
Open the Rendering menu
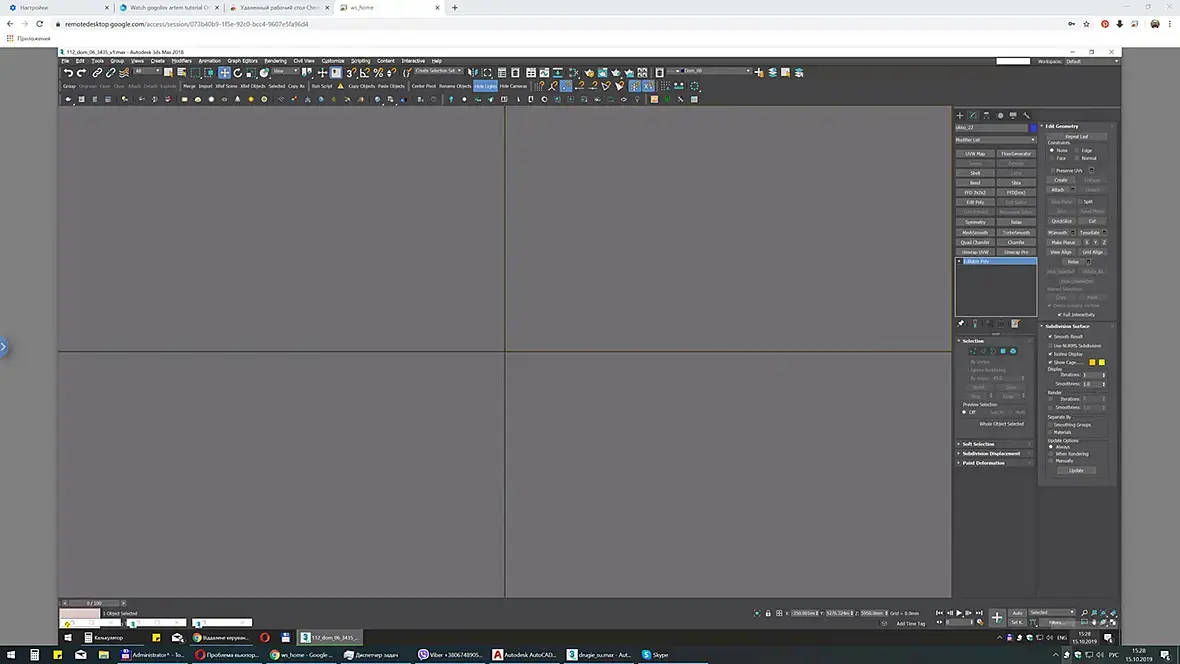[x=275, y=61]
